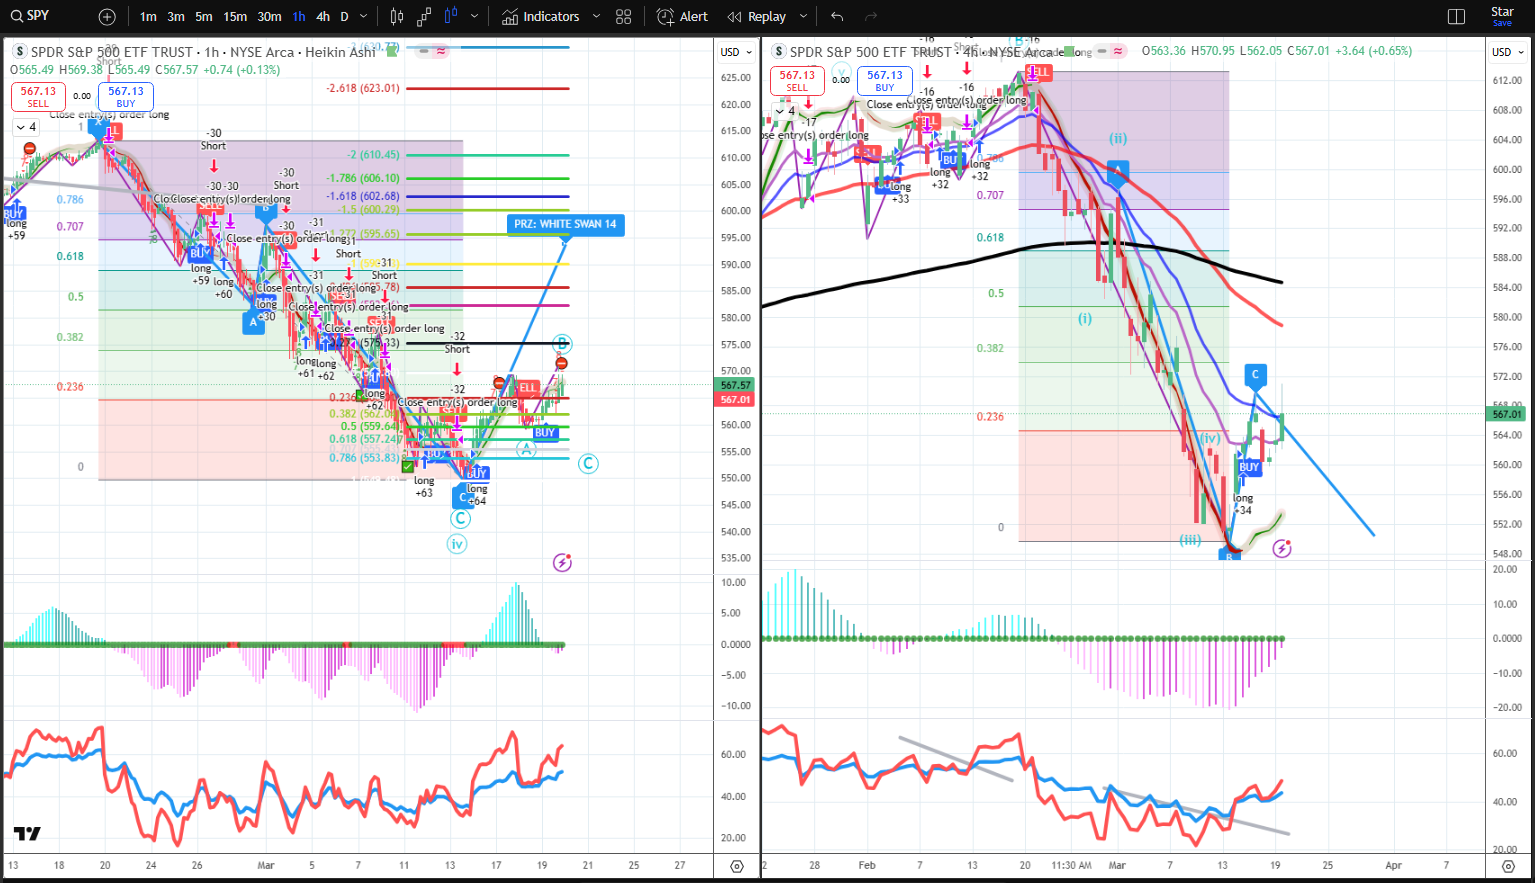1535x883 pixels.
Task: Collapse indicator legend on 1h chart
Action: [x=26, y=127]
